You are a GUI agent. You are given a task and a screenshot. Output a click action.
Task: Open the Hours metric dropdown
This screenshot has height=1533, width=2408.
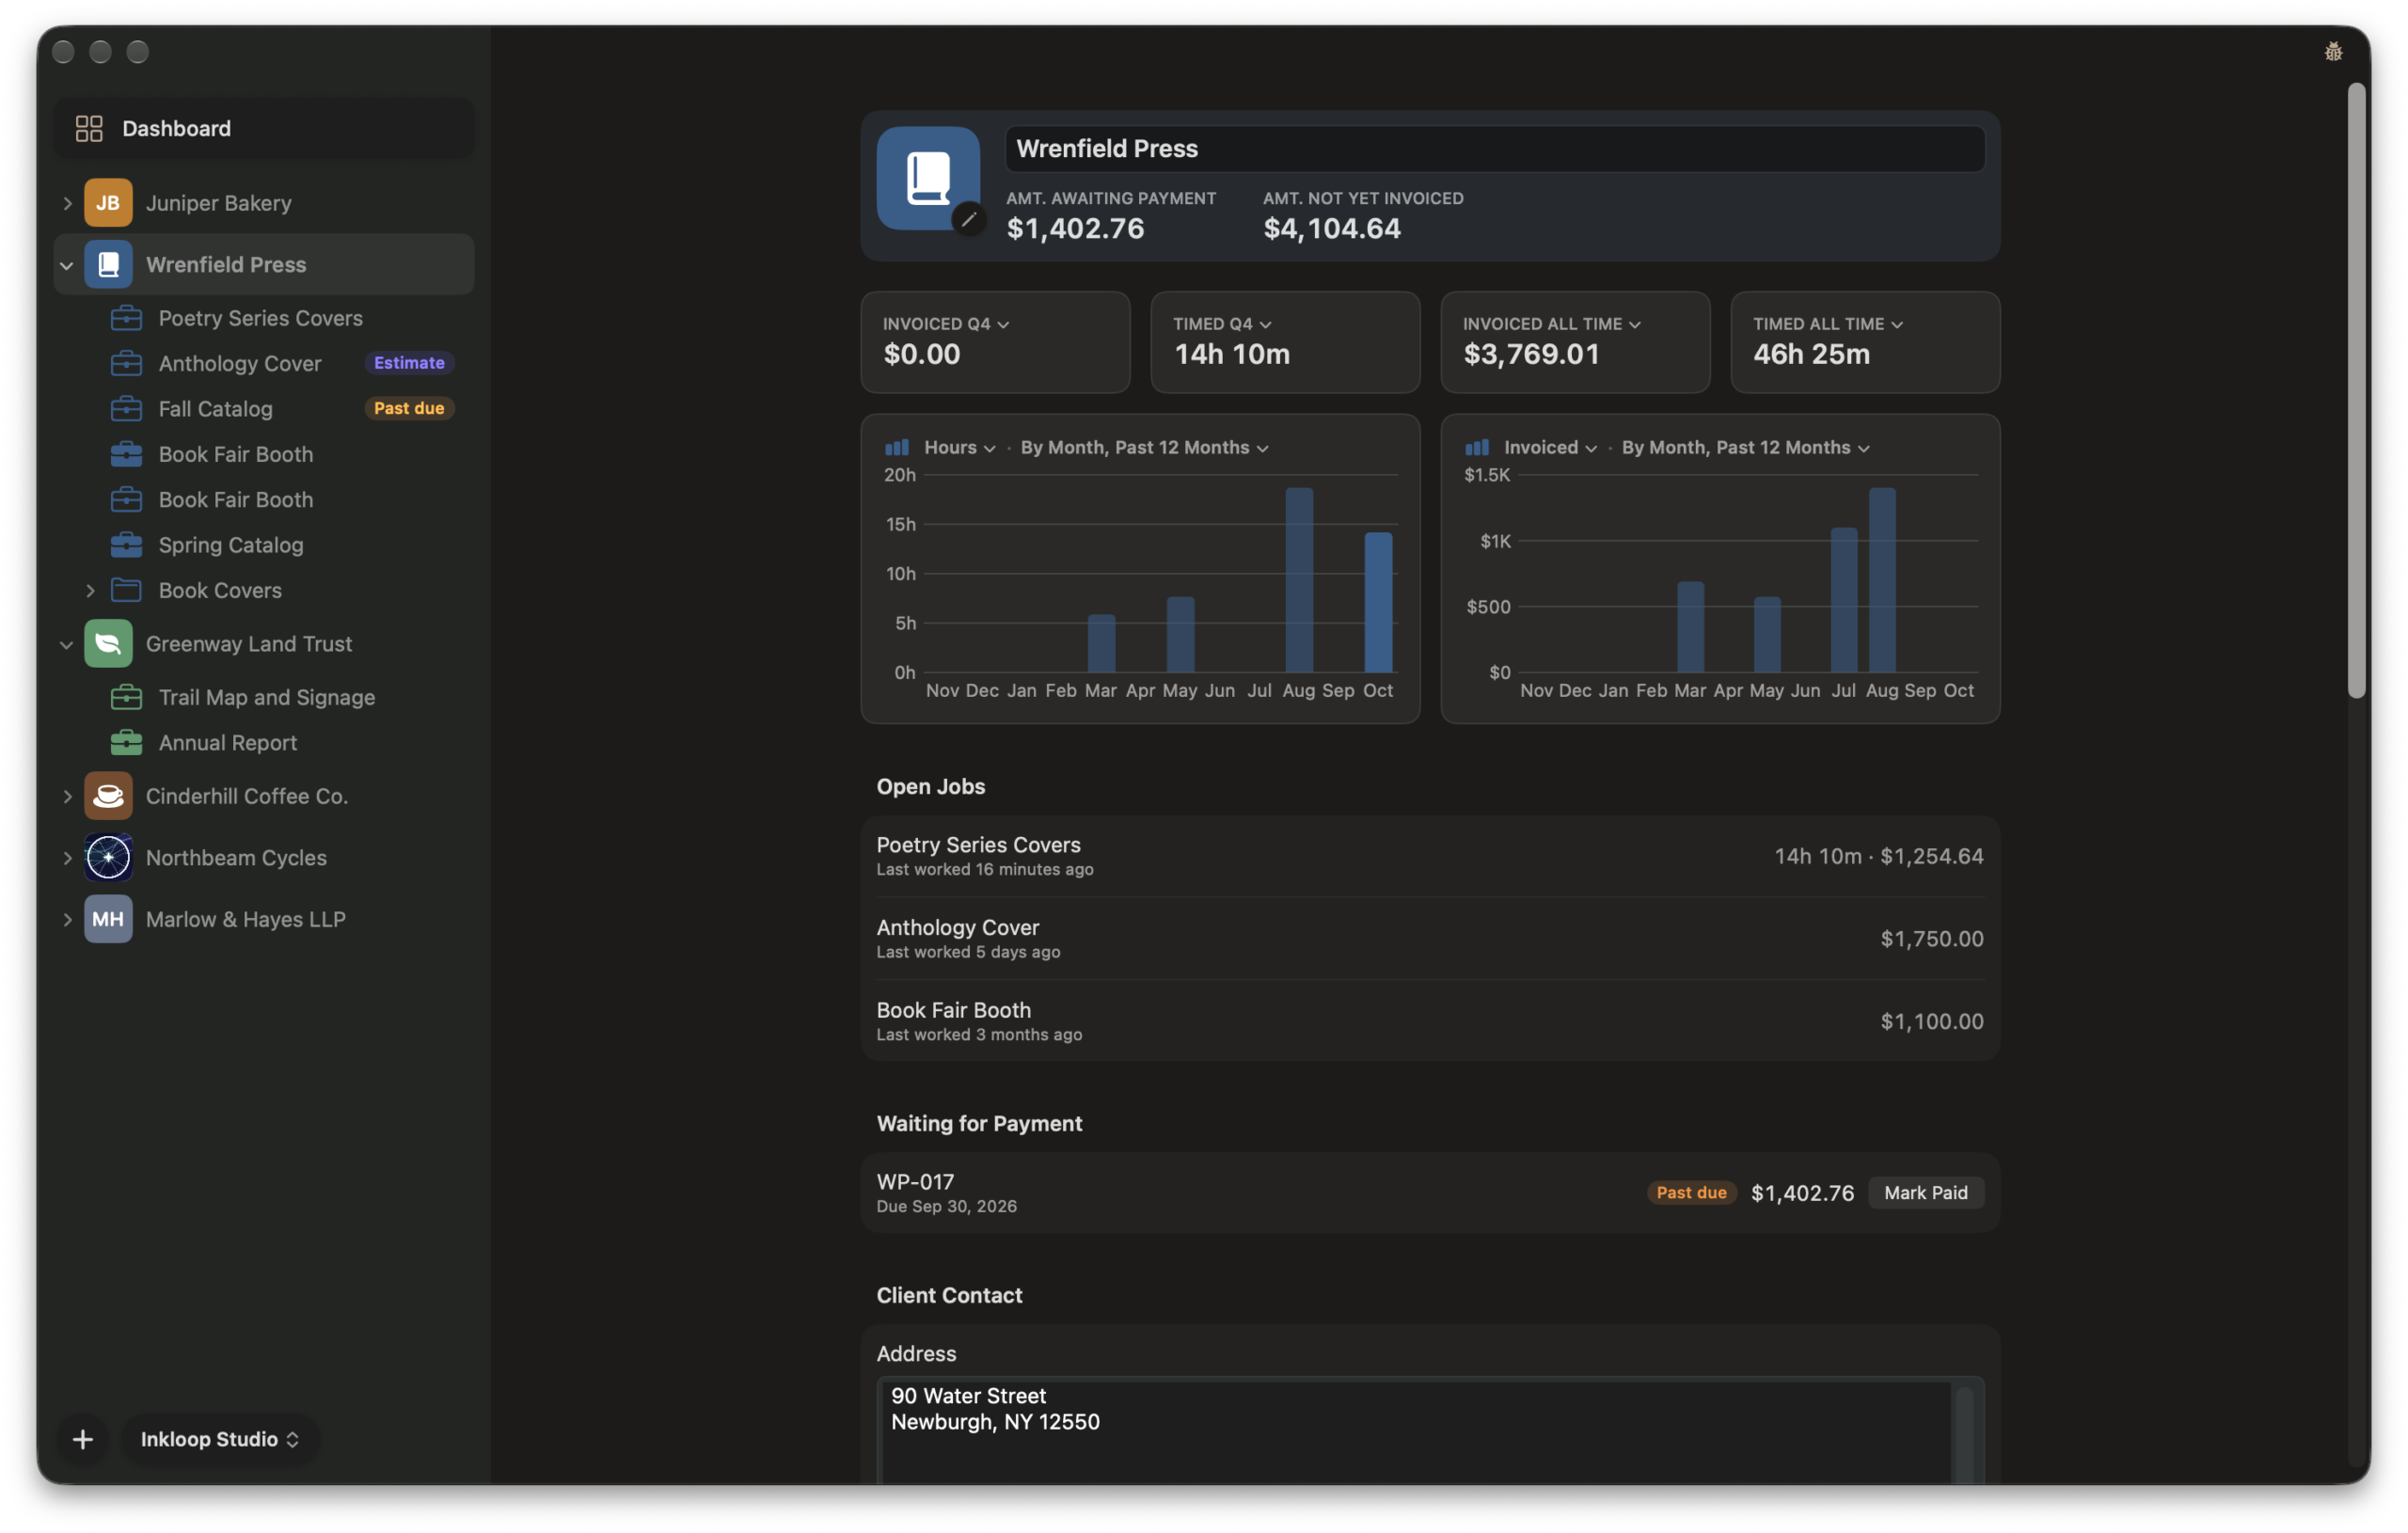[960, 447]
